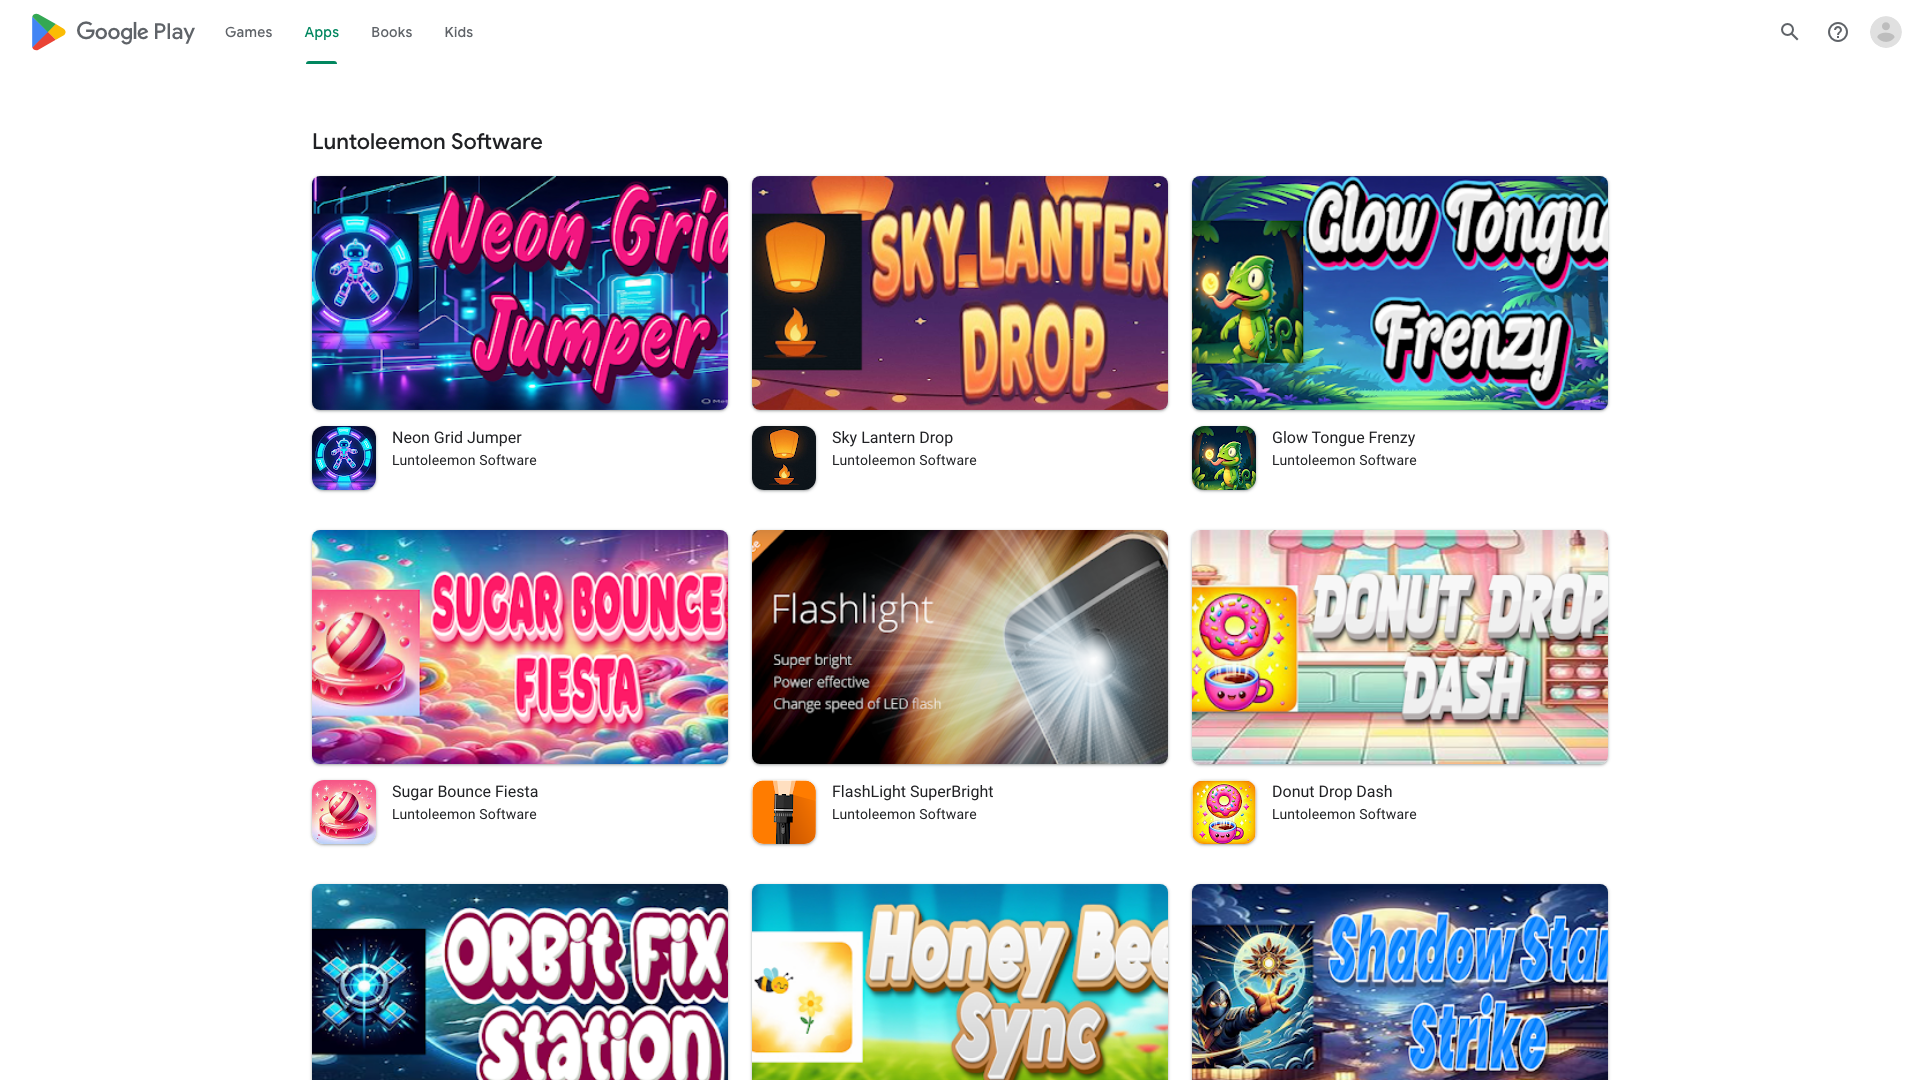Click the Luntoleemon Software page heading

(x=427, y=142)
